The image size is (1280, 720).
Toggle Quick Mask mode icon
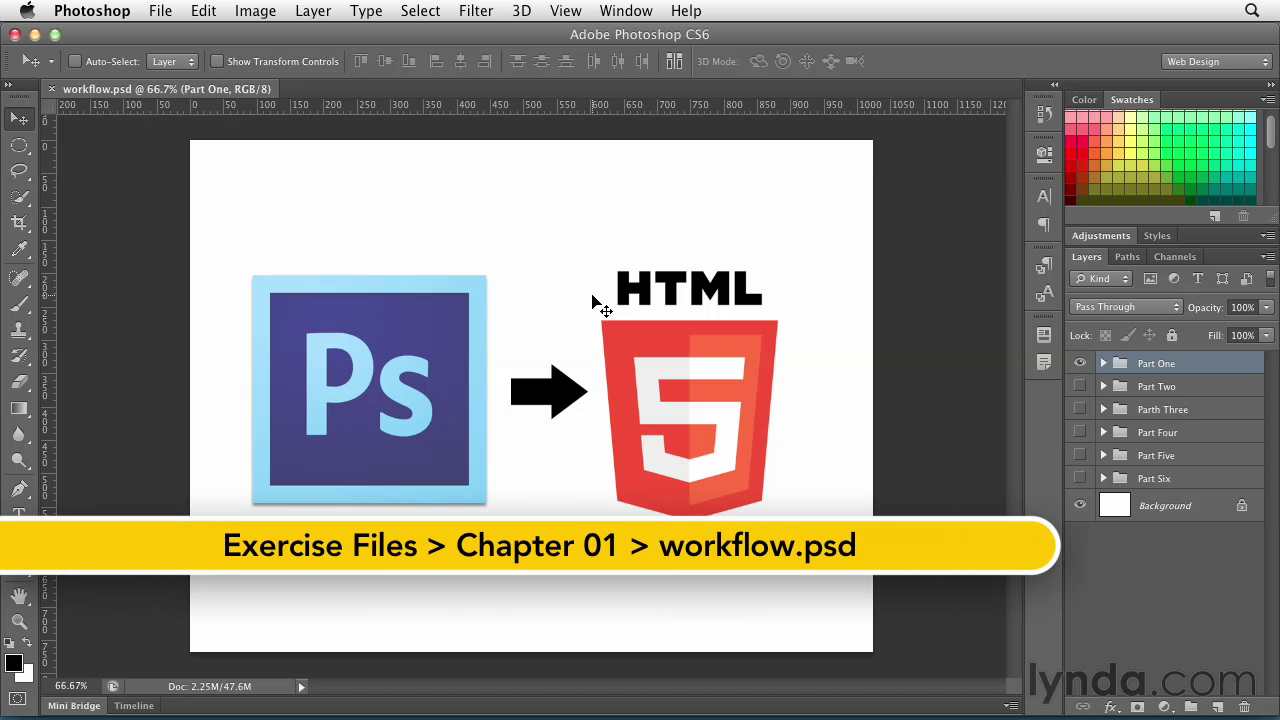pyautogui.click(x=18, y=699)
